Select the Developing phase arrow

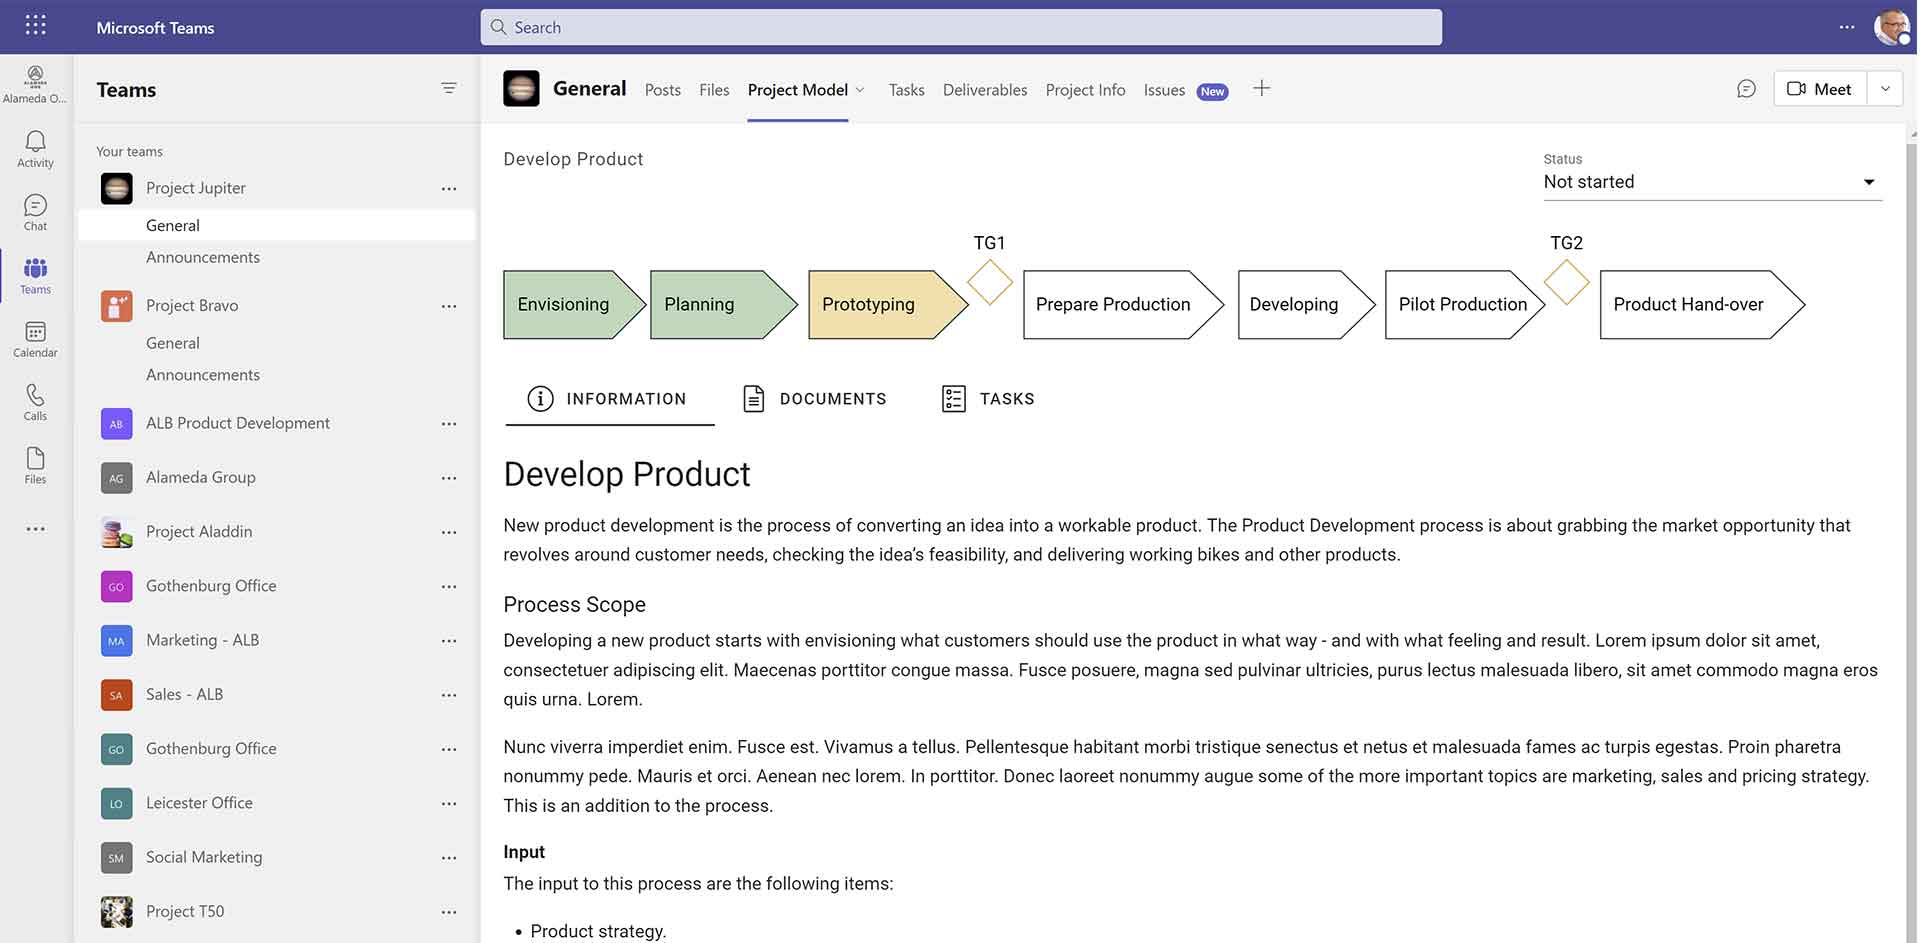pos(1305,305)
